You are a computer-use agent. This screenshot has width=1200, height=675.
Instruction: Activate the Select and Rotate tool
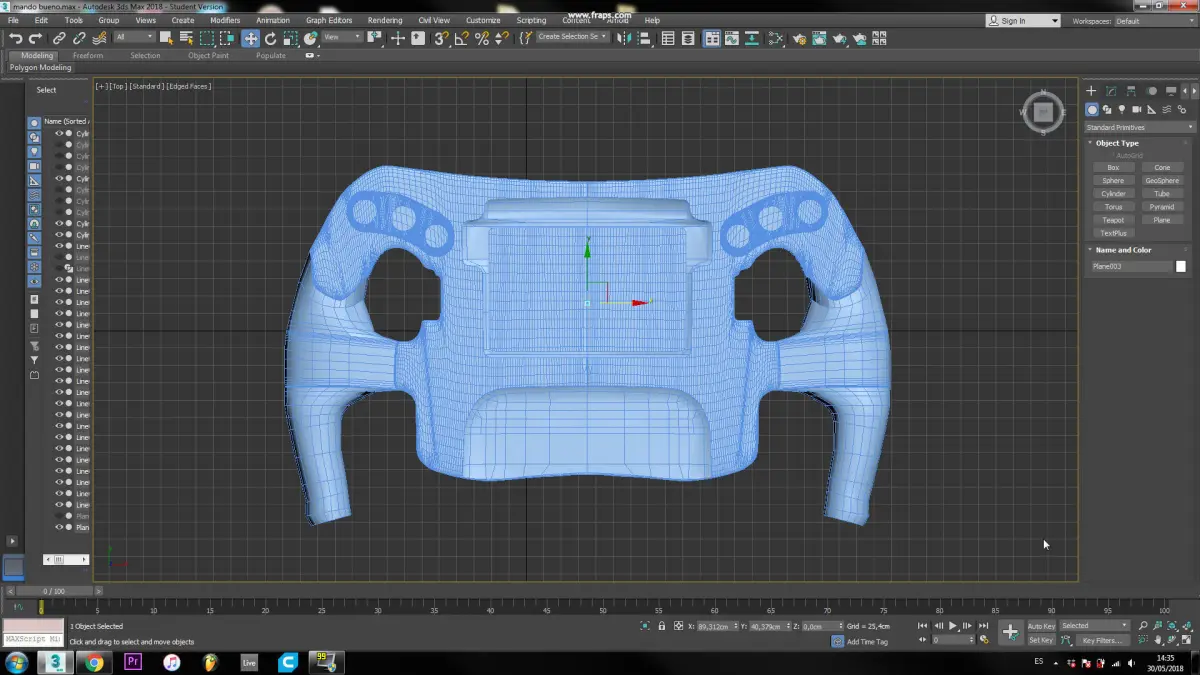click(x=270, y=38)
